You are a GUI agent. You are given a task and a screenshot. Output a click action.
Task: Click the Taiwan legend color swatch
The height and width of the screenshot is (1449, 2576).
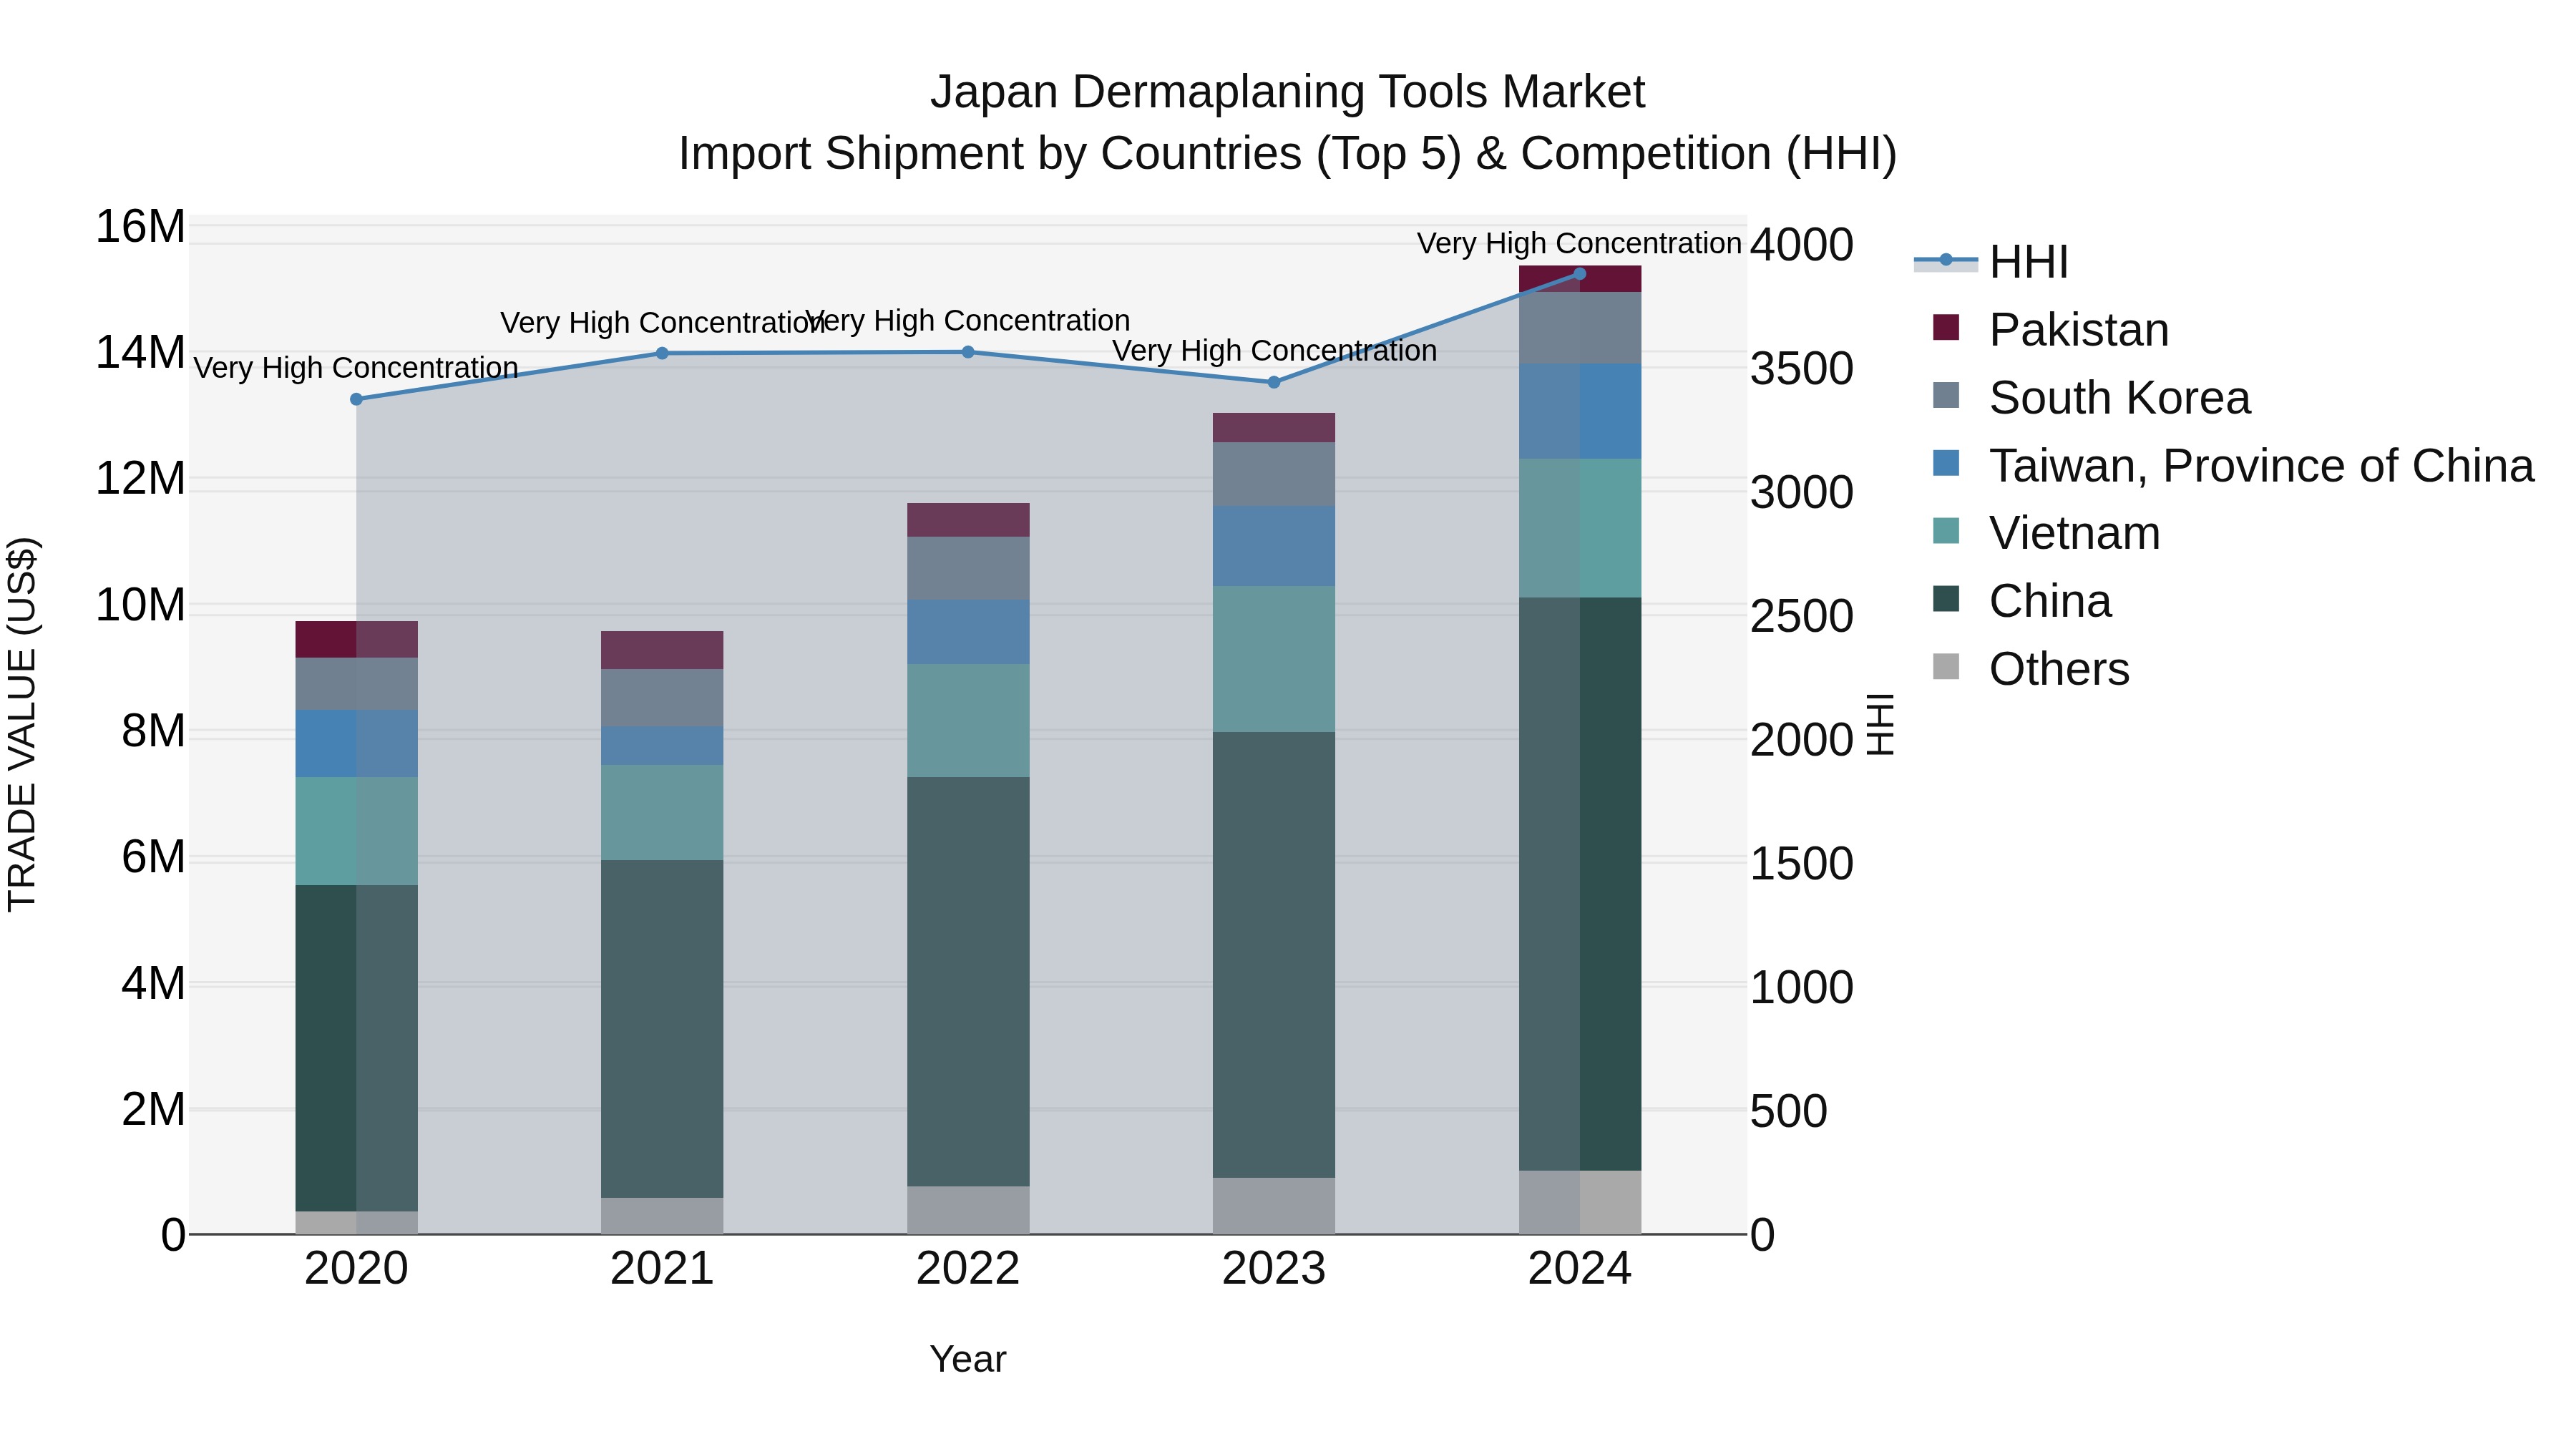coord(1946,463)
